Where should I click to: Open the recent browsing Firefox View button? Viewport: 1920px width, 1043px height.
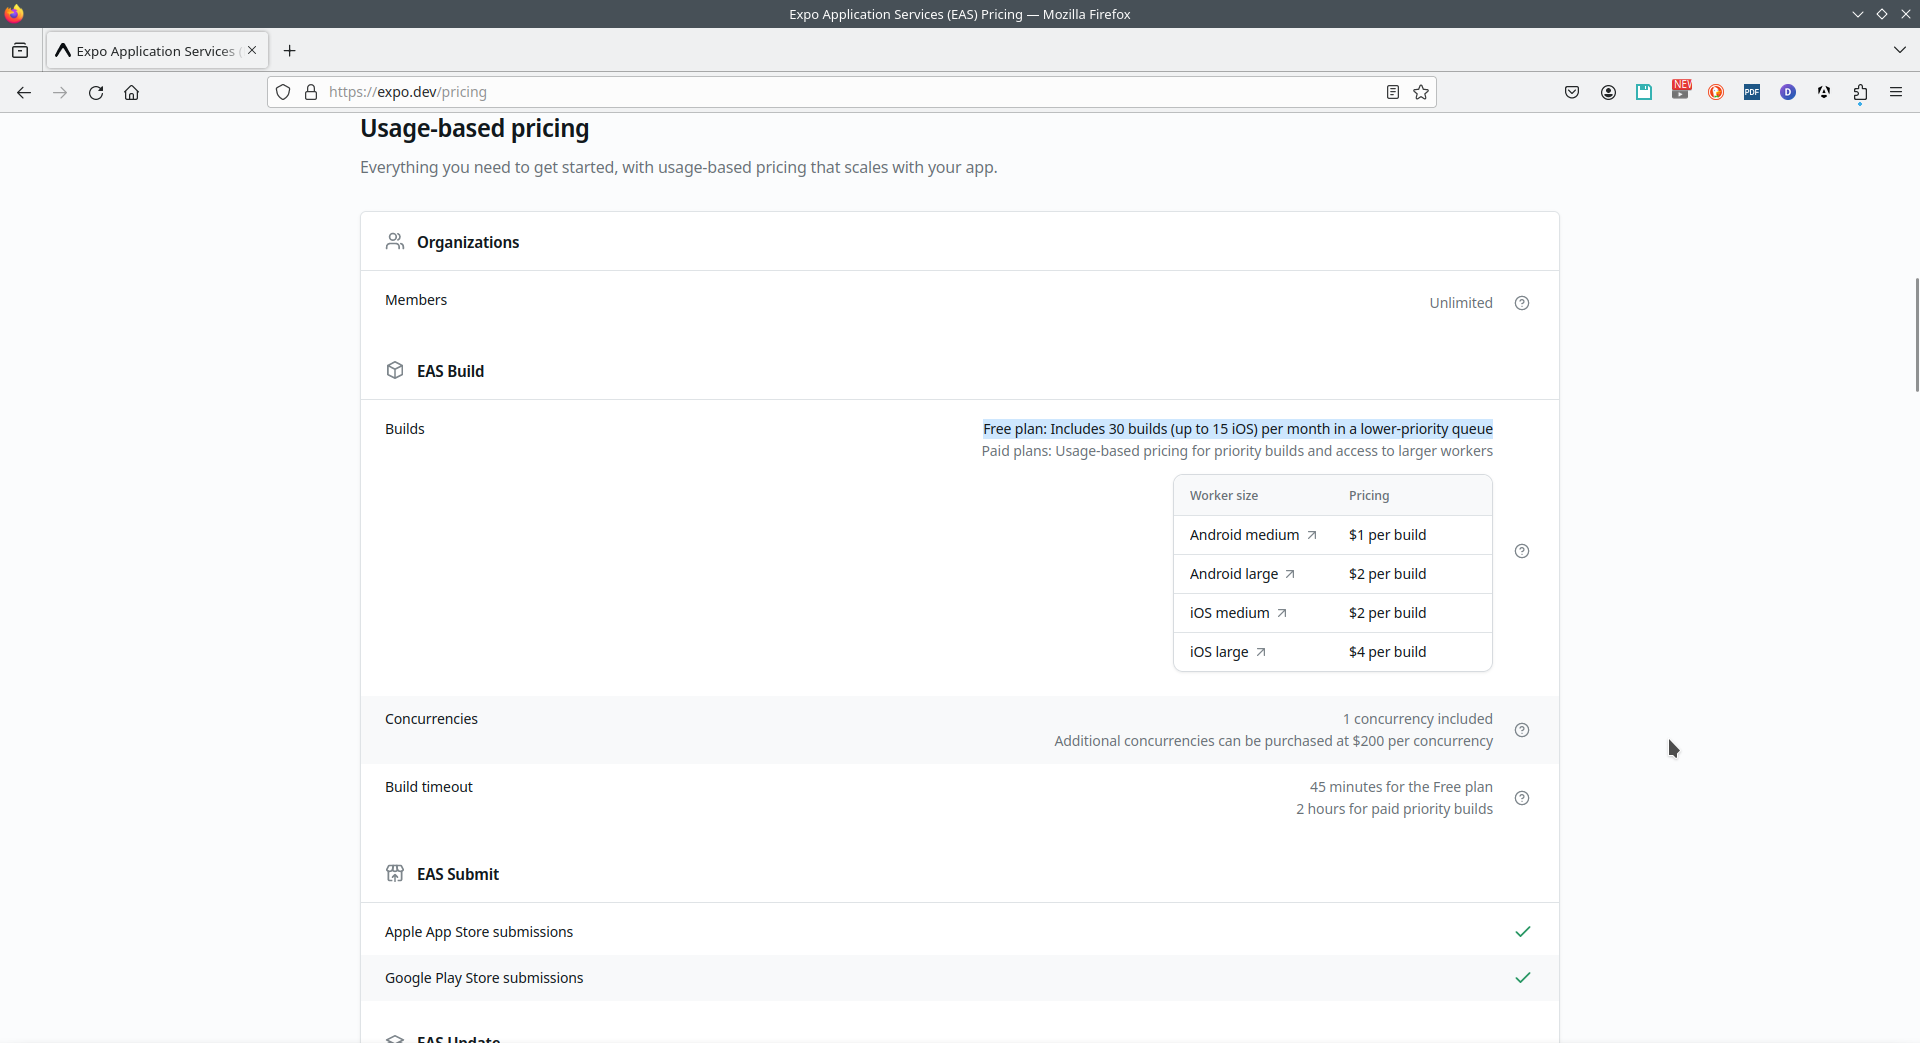click(x=20, y=50)
